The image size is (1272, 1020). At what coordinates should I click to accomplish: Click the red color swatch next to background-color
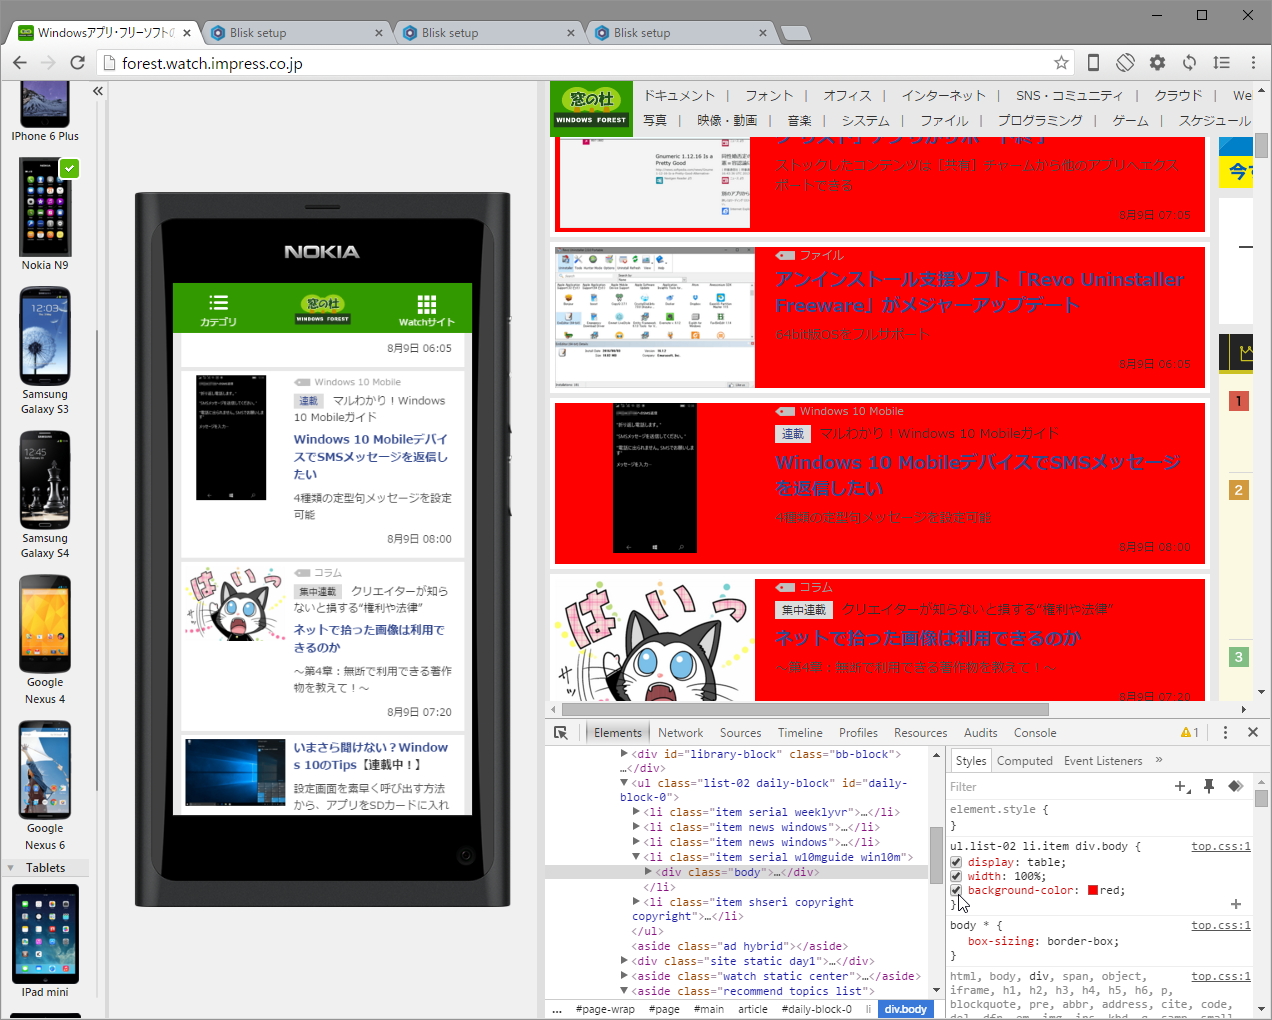[x=1092, y=890]
